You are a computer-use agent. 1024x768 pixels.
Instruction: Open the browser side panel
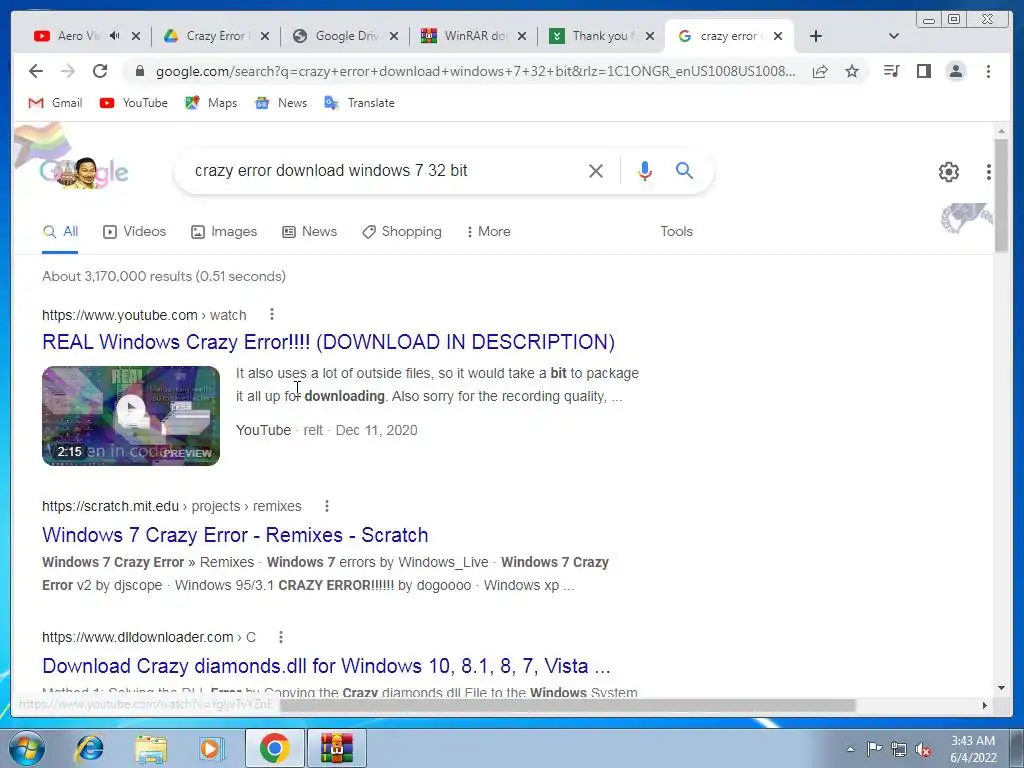click(x=923, y=71)
